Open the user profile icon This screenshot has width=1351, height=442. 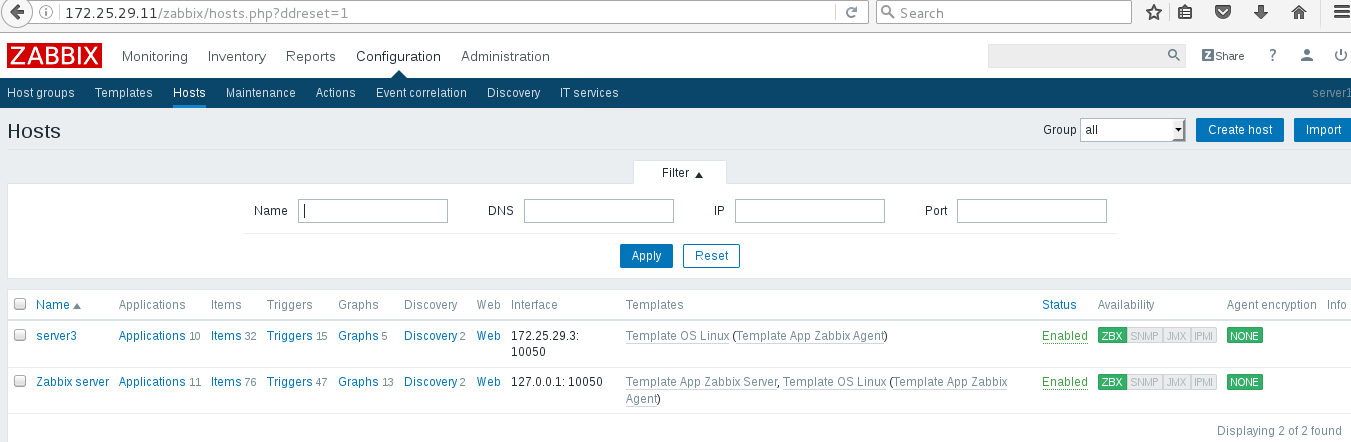pos(1306,56)
